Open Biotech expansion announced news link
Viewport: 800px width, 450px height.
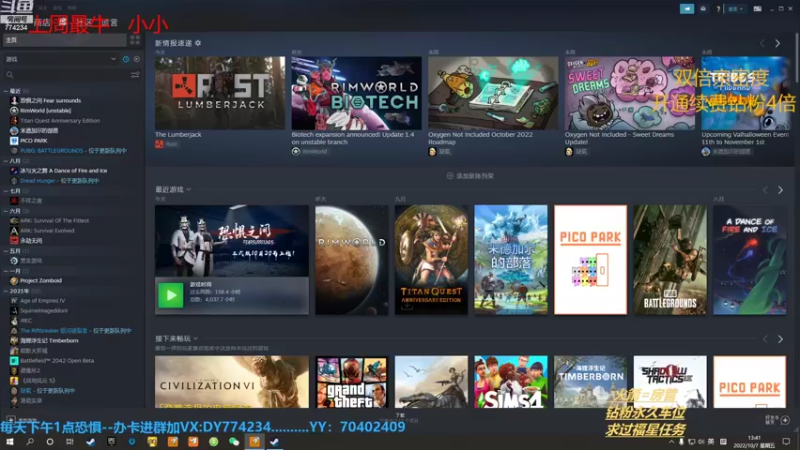353,138
